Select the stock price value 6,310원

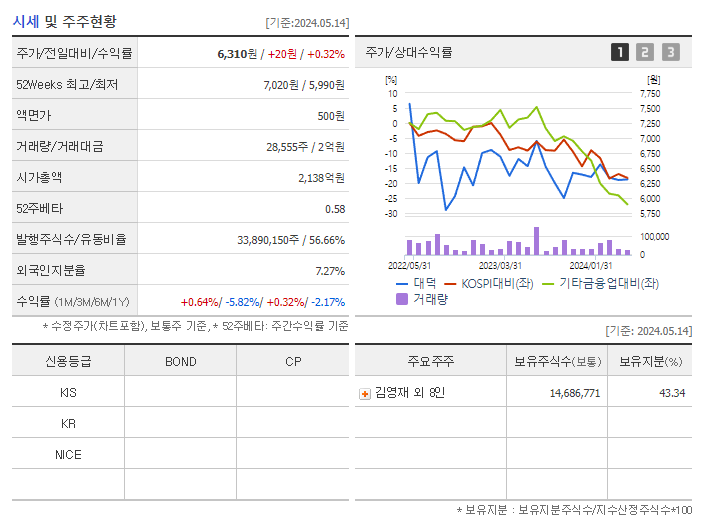(x=237, y=54)
